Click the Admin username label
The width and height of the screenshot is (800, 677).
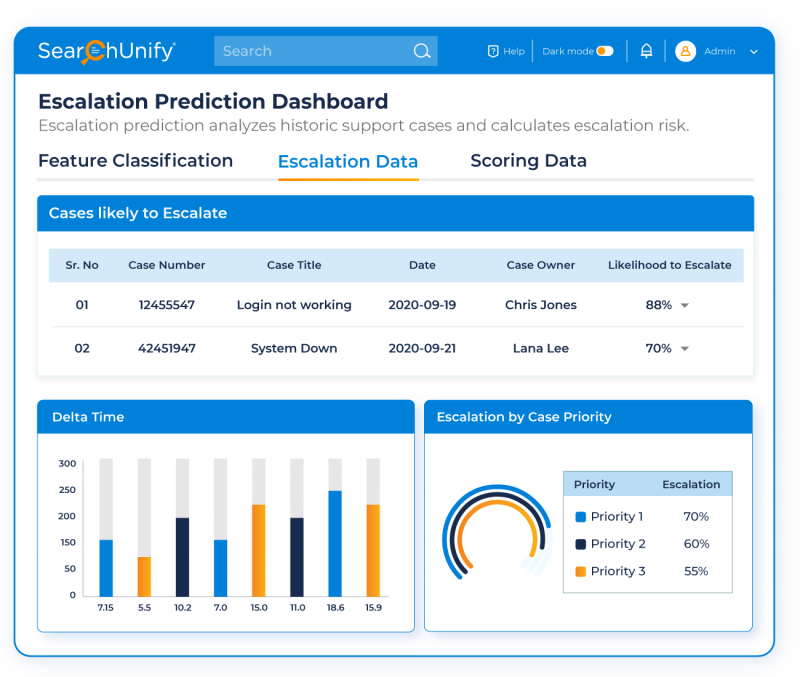tap(720, 51)
